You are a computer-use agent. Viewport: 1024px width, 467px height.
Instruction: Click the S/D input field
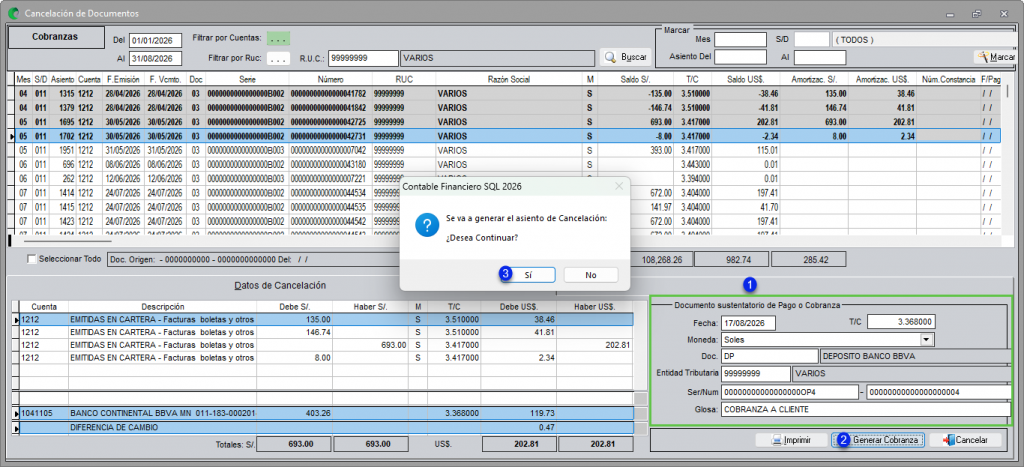click(812, 40)
